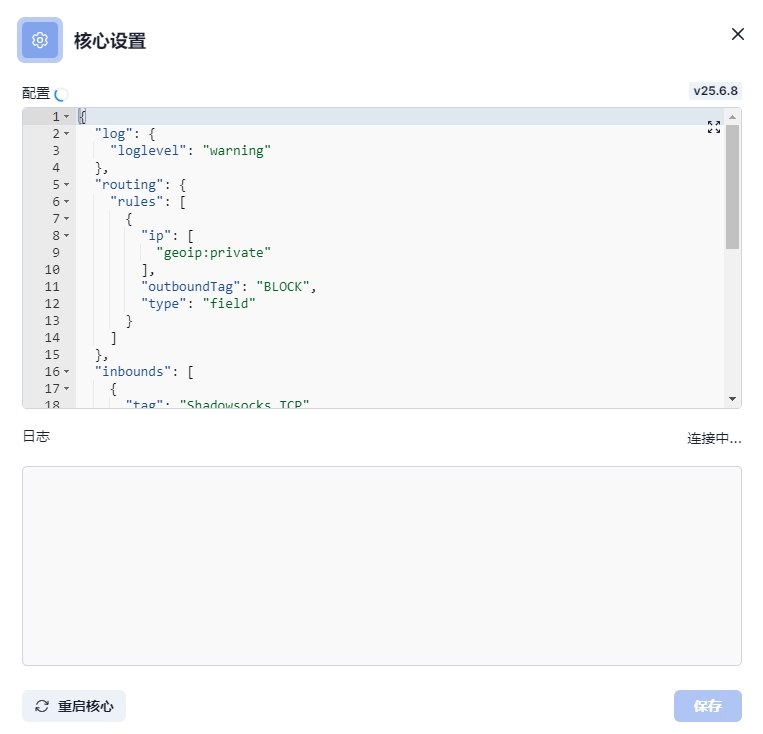Collapse the "rules" array at line 6
763x734 pixels.
pos(67,202)
